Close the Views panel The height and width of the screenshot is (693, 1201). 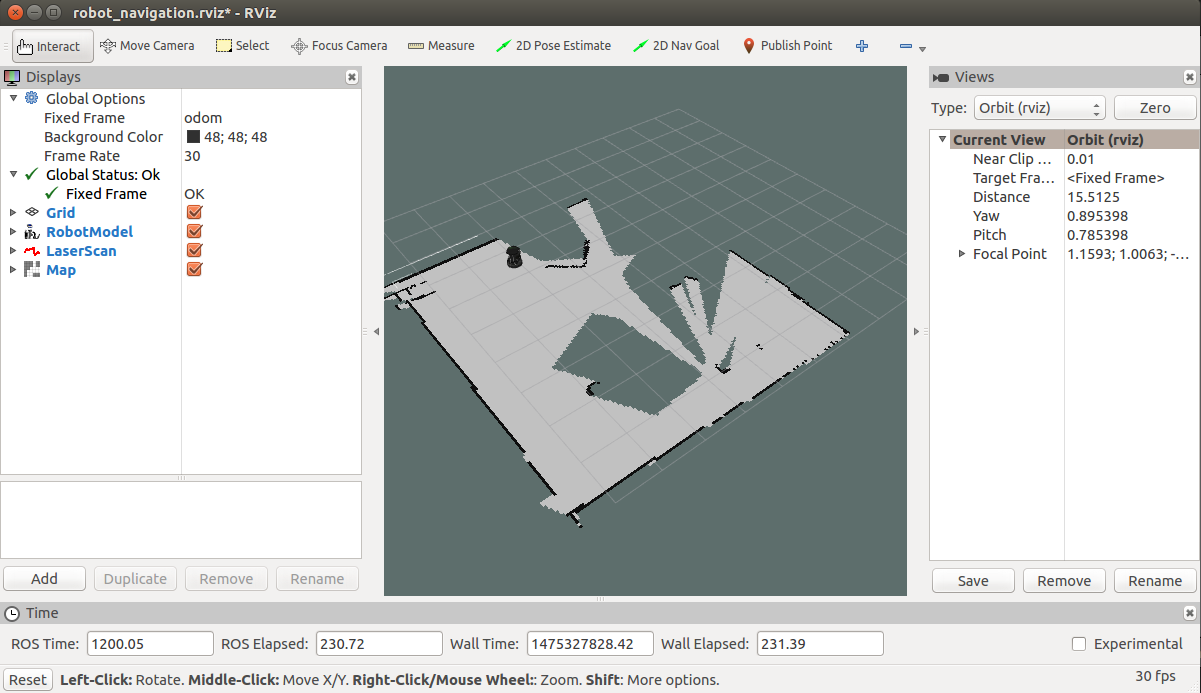click(x=1190, y=77)
